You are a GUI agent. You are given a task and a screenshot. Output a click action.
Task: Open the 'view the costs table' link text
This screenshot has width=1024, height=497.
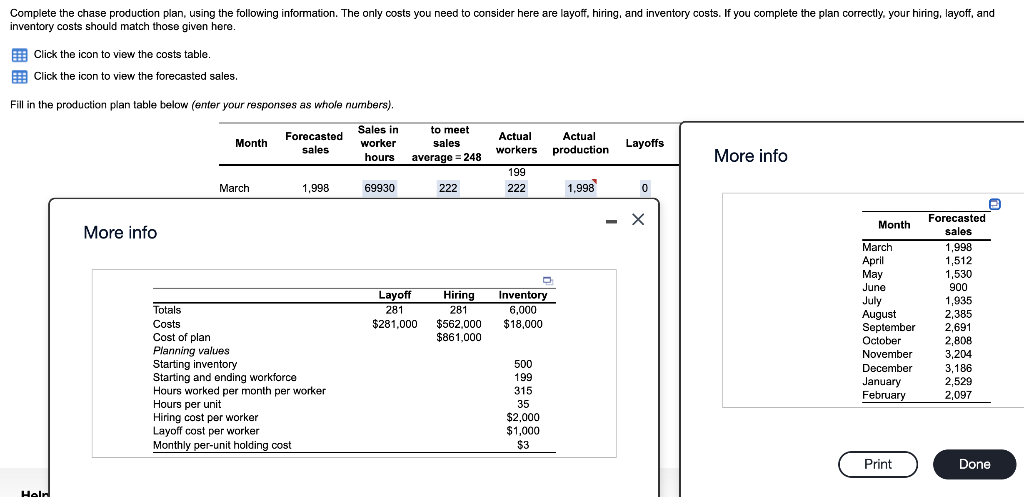coord(122,54)
